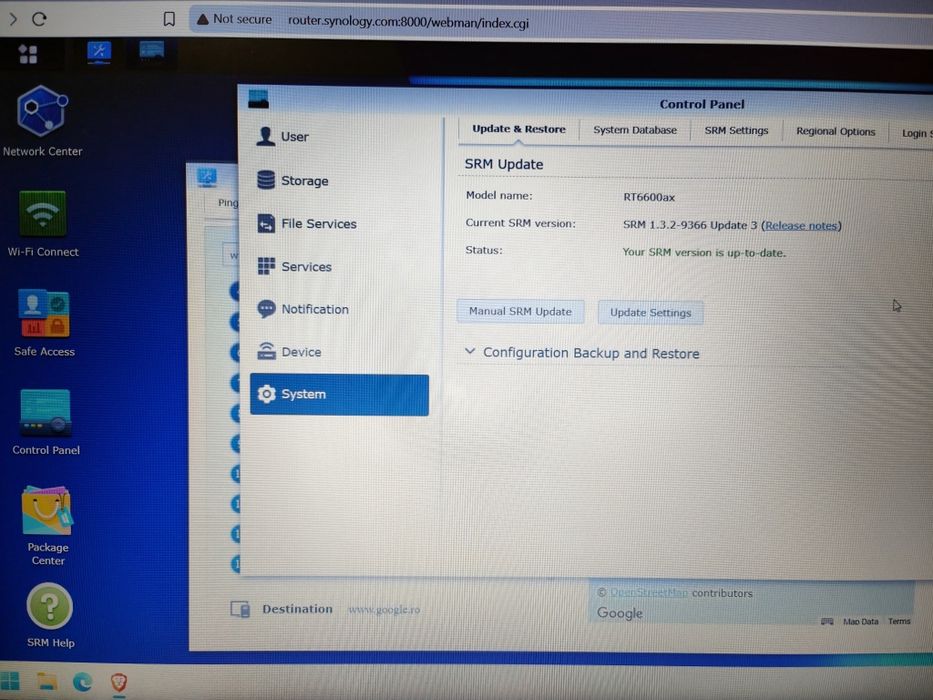Select User in Control Panel sidebar
Screen dimensions: 933x700
(x=339, y=136)
